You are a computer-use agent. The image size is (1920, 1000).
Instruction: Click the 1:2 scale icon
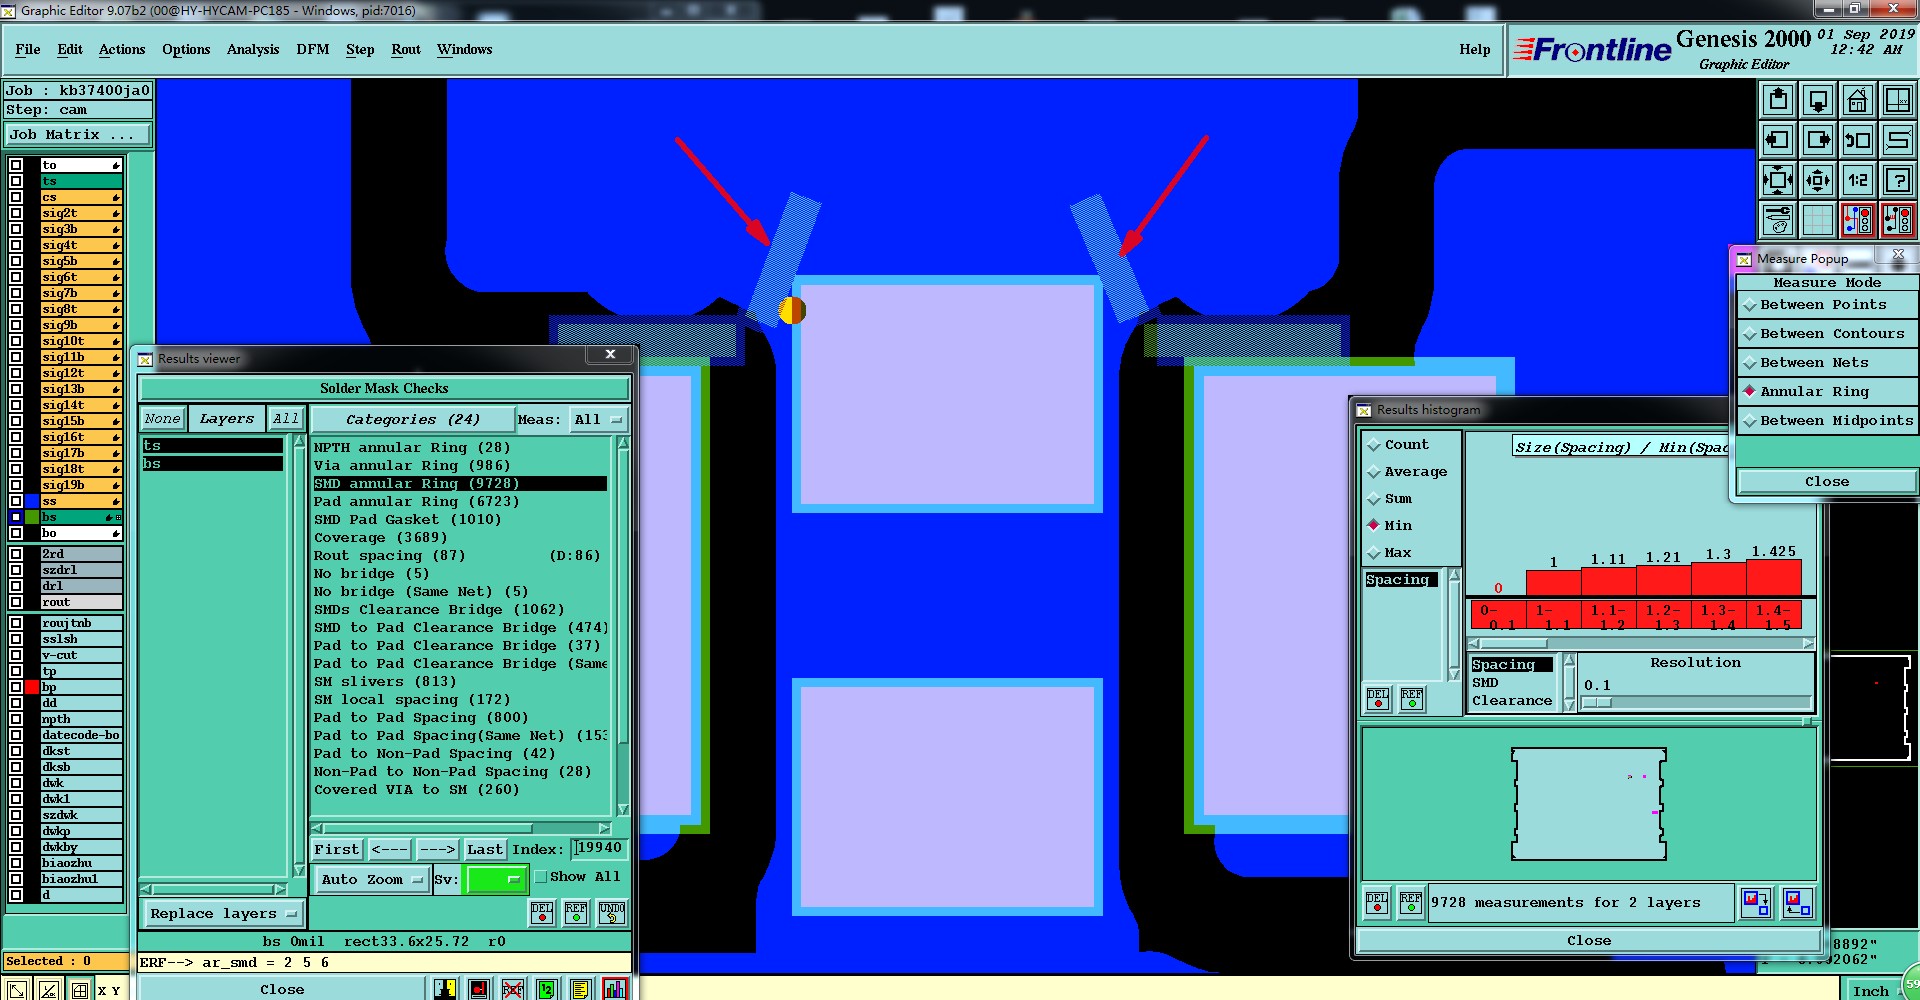[x=1858, y=180]
